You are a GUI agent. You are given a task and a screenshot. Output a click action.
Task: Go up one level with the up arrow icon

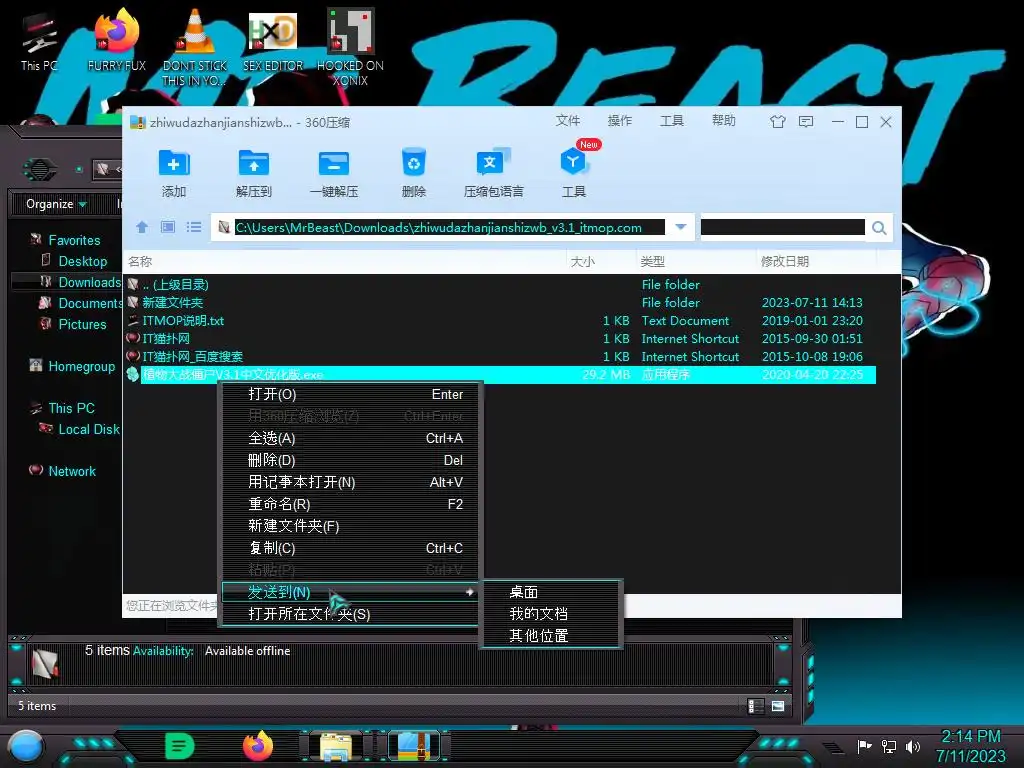(x=142, y=227)
